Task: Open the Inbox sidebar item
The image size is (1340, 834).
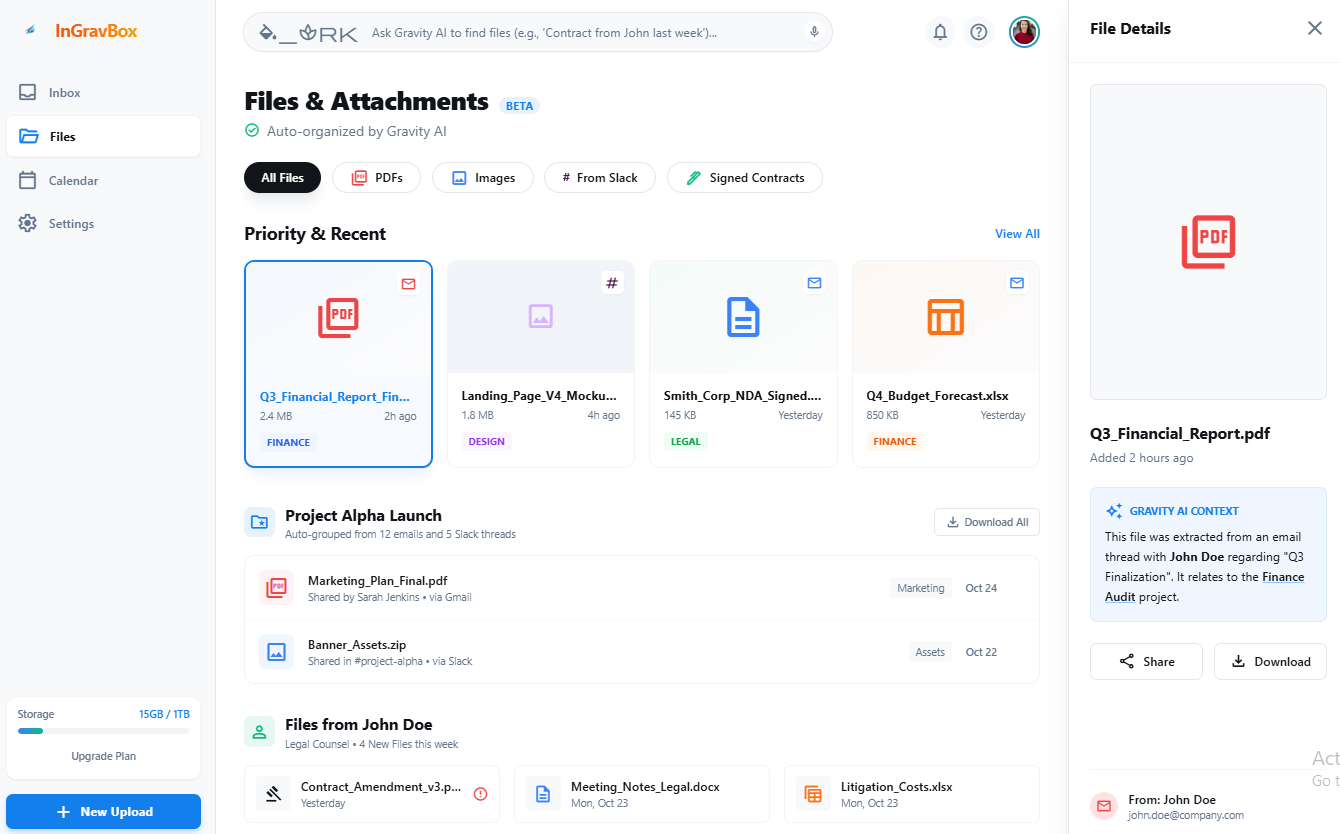Action: [103, 93]
